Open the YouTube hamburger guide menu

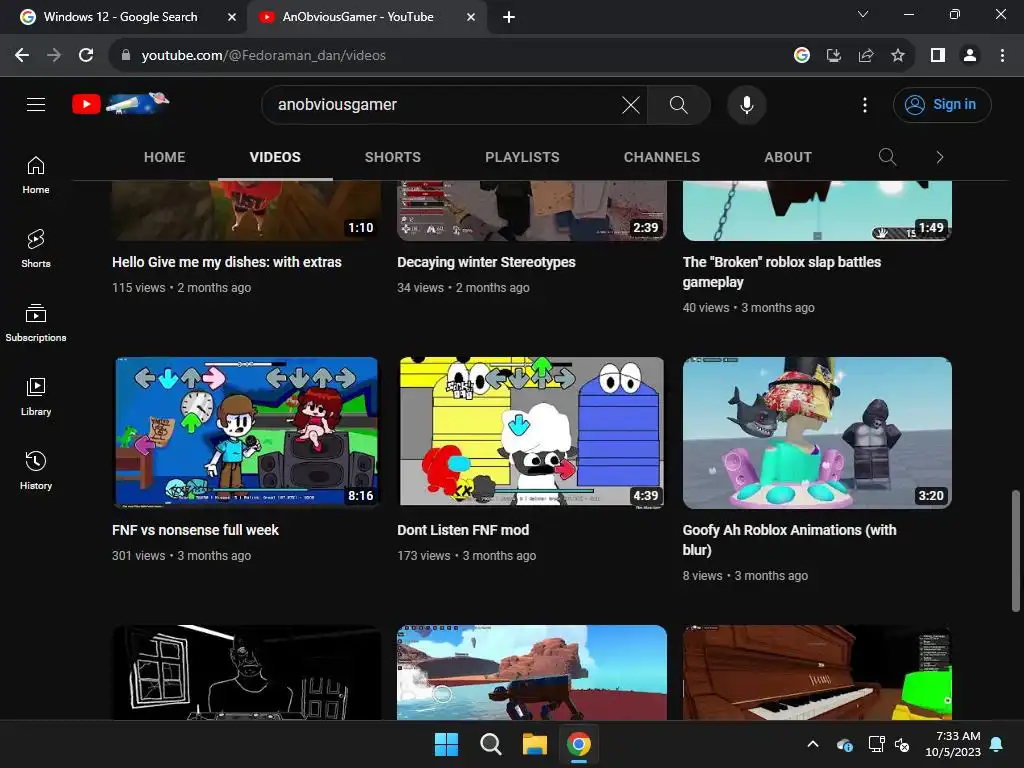36,104
